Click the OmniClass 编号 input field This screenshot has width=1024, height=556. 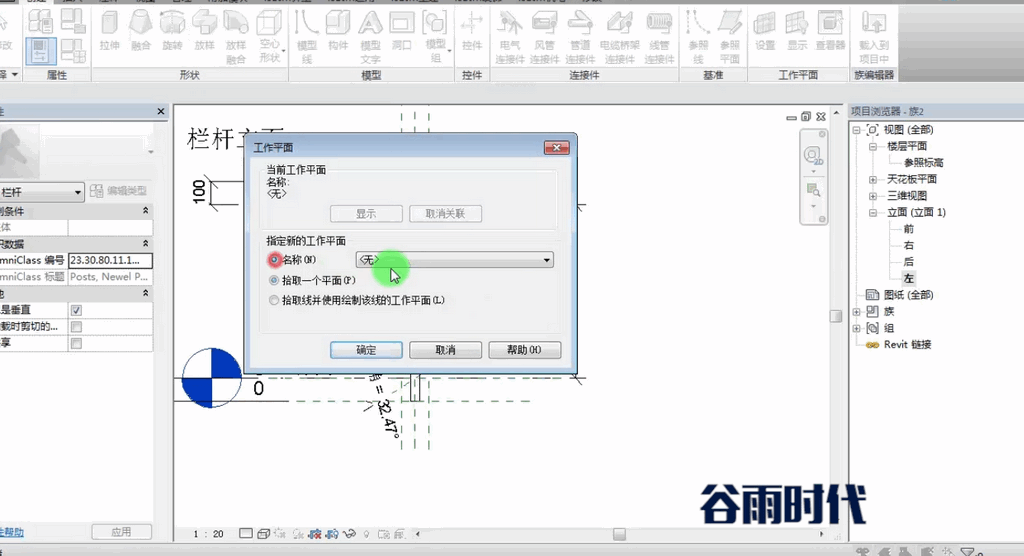click(110, 260)
